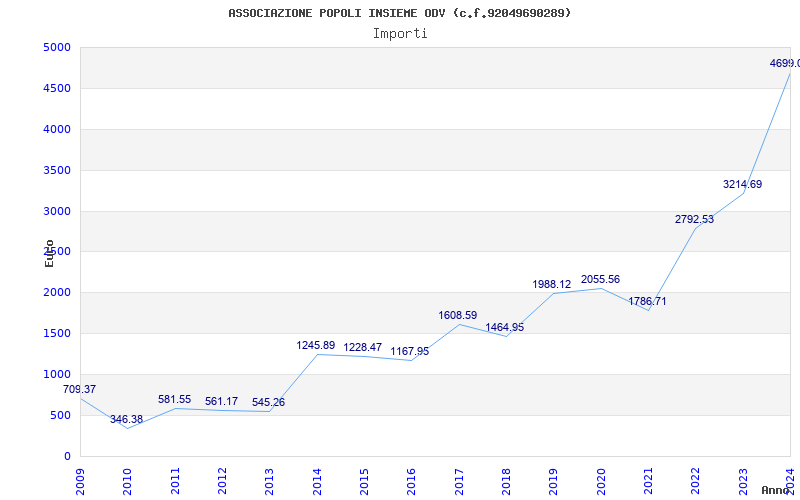The image size is (800, 500).
Task: Click the 561.17 value label
Action: [221, 402]
